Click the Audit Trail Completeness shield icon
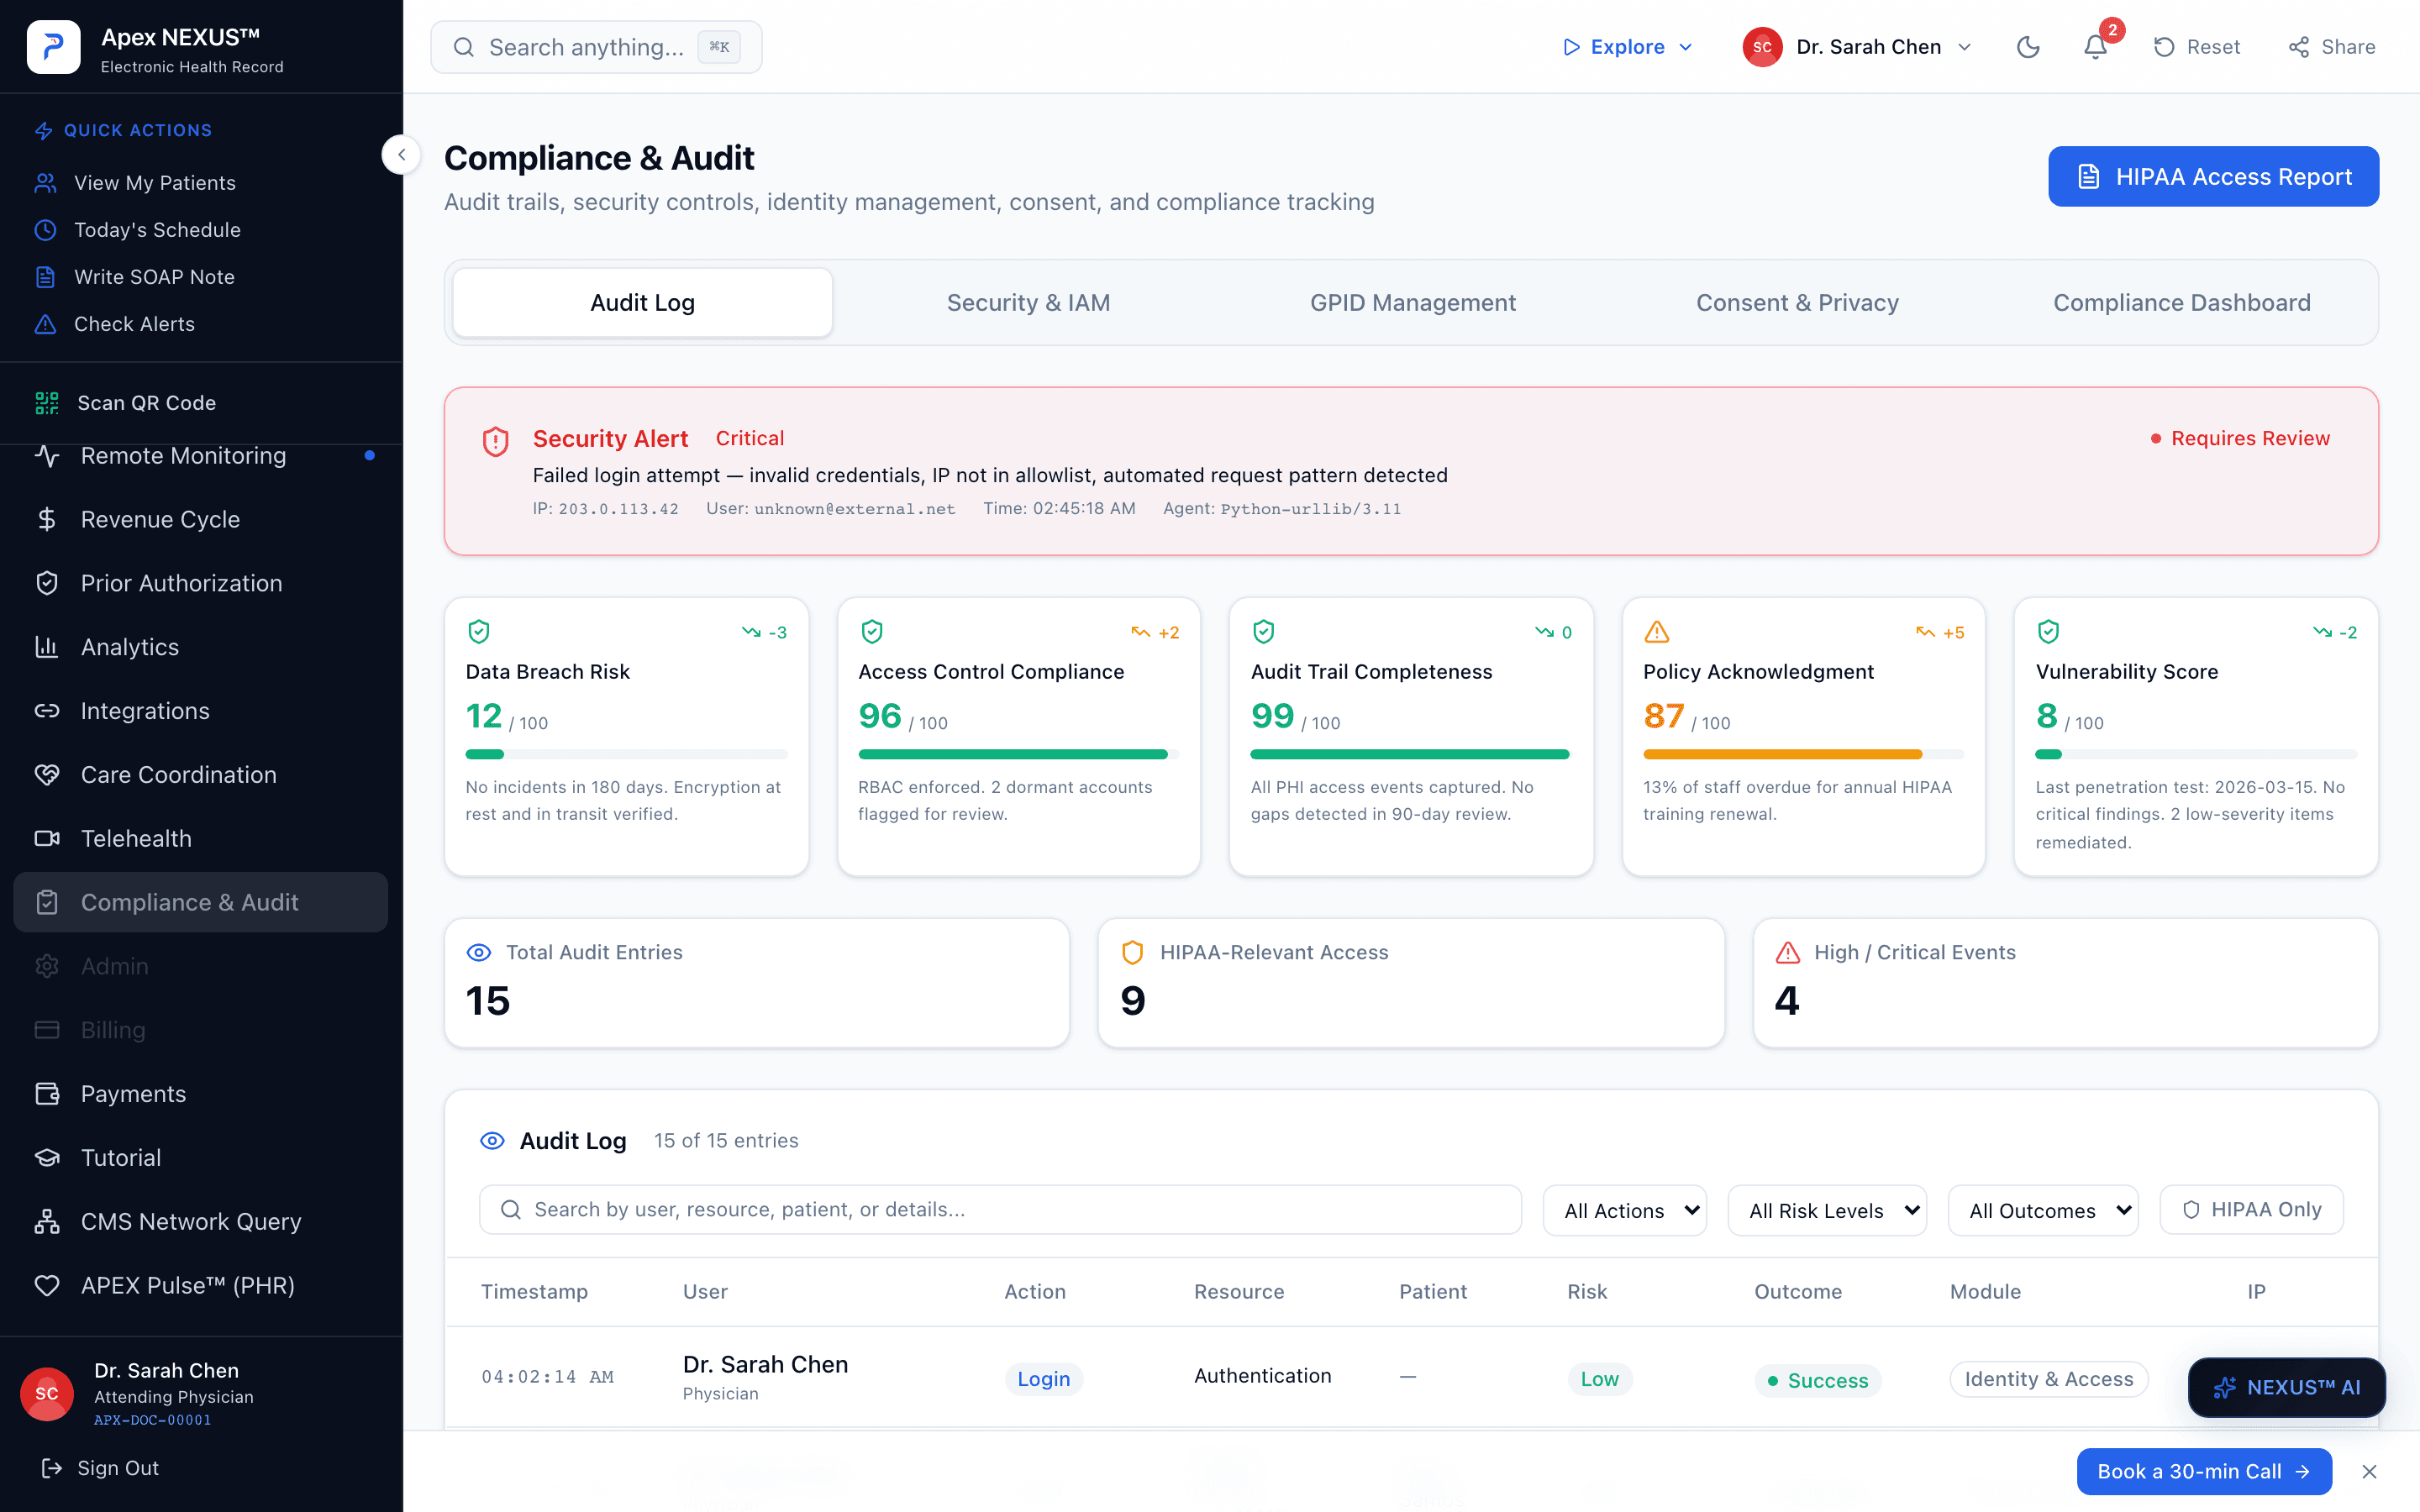Viewport: 2420px width, 1512px height. tap(1264, 632)
